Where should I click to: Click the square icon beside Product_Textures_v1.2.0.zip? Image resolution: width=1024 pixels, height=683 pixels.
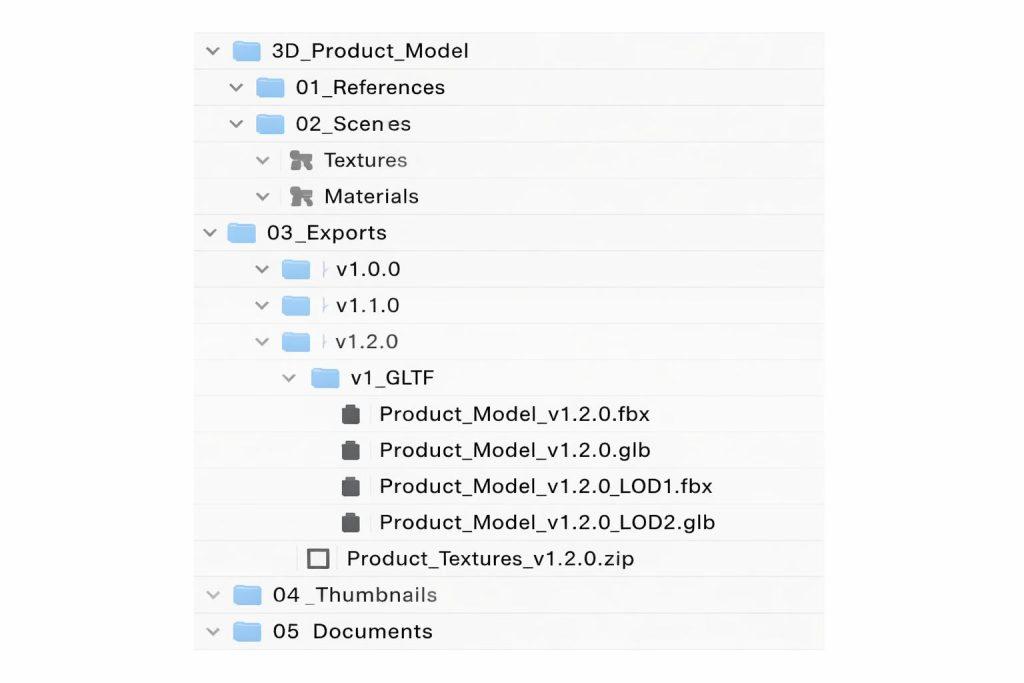click(318, 559)
